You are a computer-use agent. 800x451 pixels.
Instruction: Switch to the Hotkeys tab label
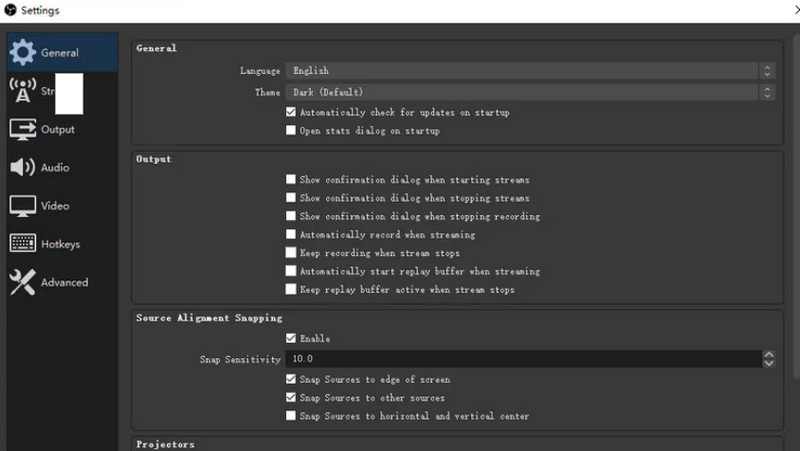60,244
